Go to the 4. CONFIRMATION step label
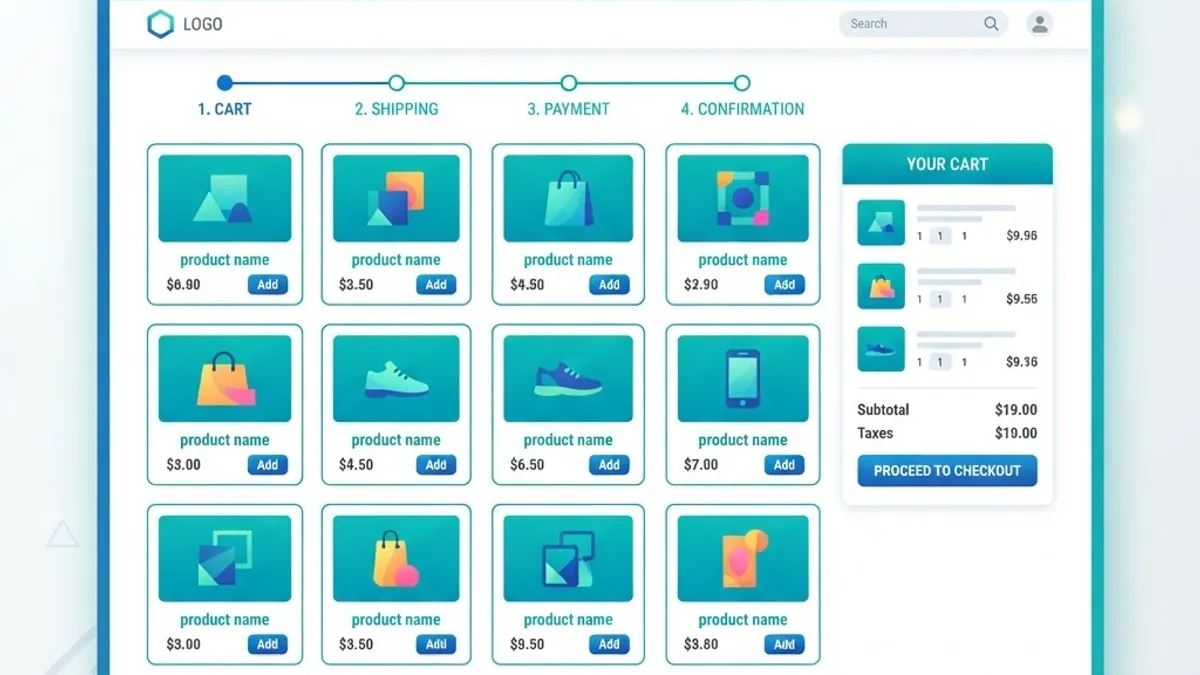Viewport: 1200px width, 675px height. point(742,109)
